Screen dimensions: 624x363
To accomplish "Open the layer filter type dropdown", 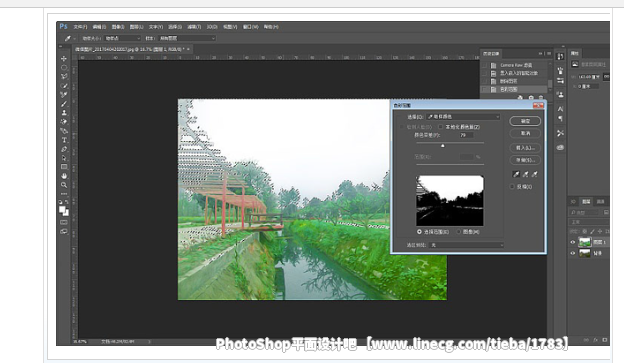I will point(584,213).
